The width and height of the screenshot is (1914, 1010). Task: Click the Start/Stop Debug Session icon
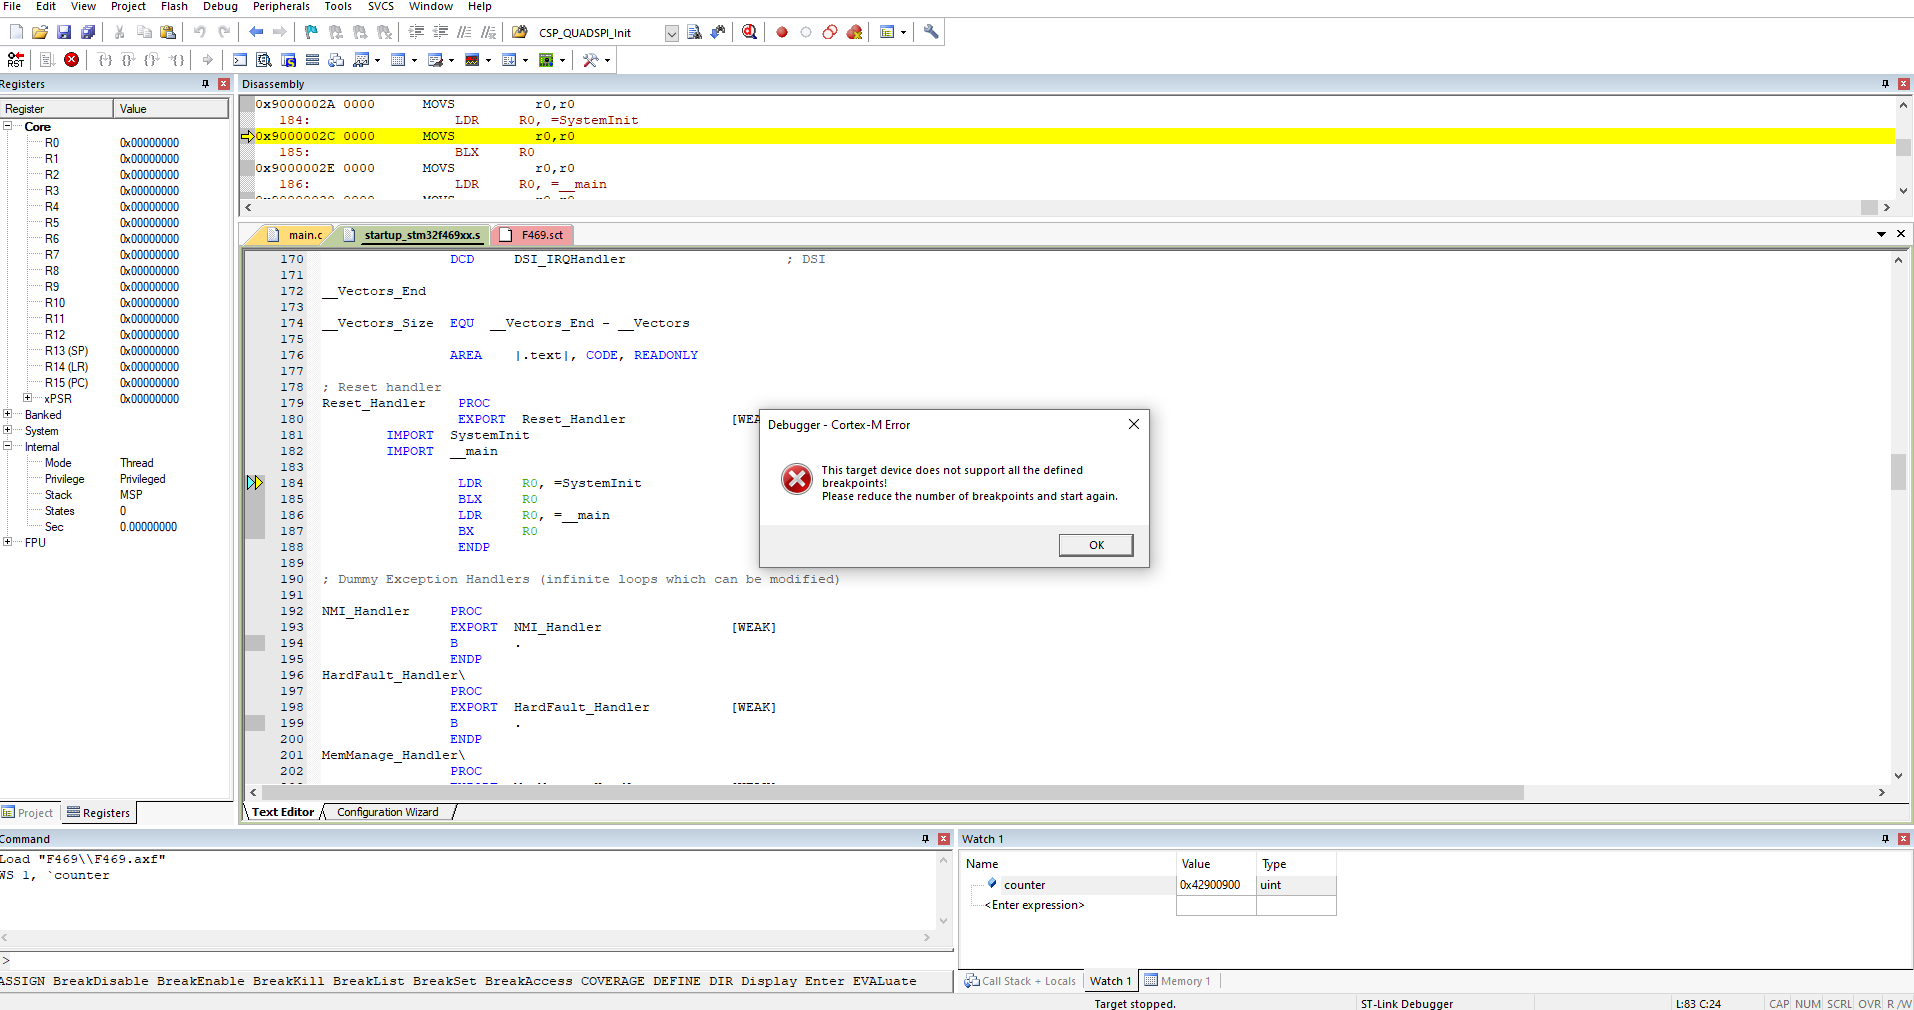[x=749, y=32]
